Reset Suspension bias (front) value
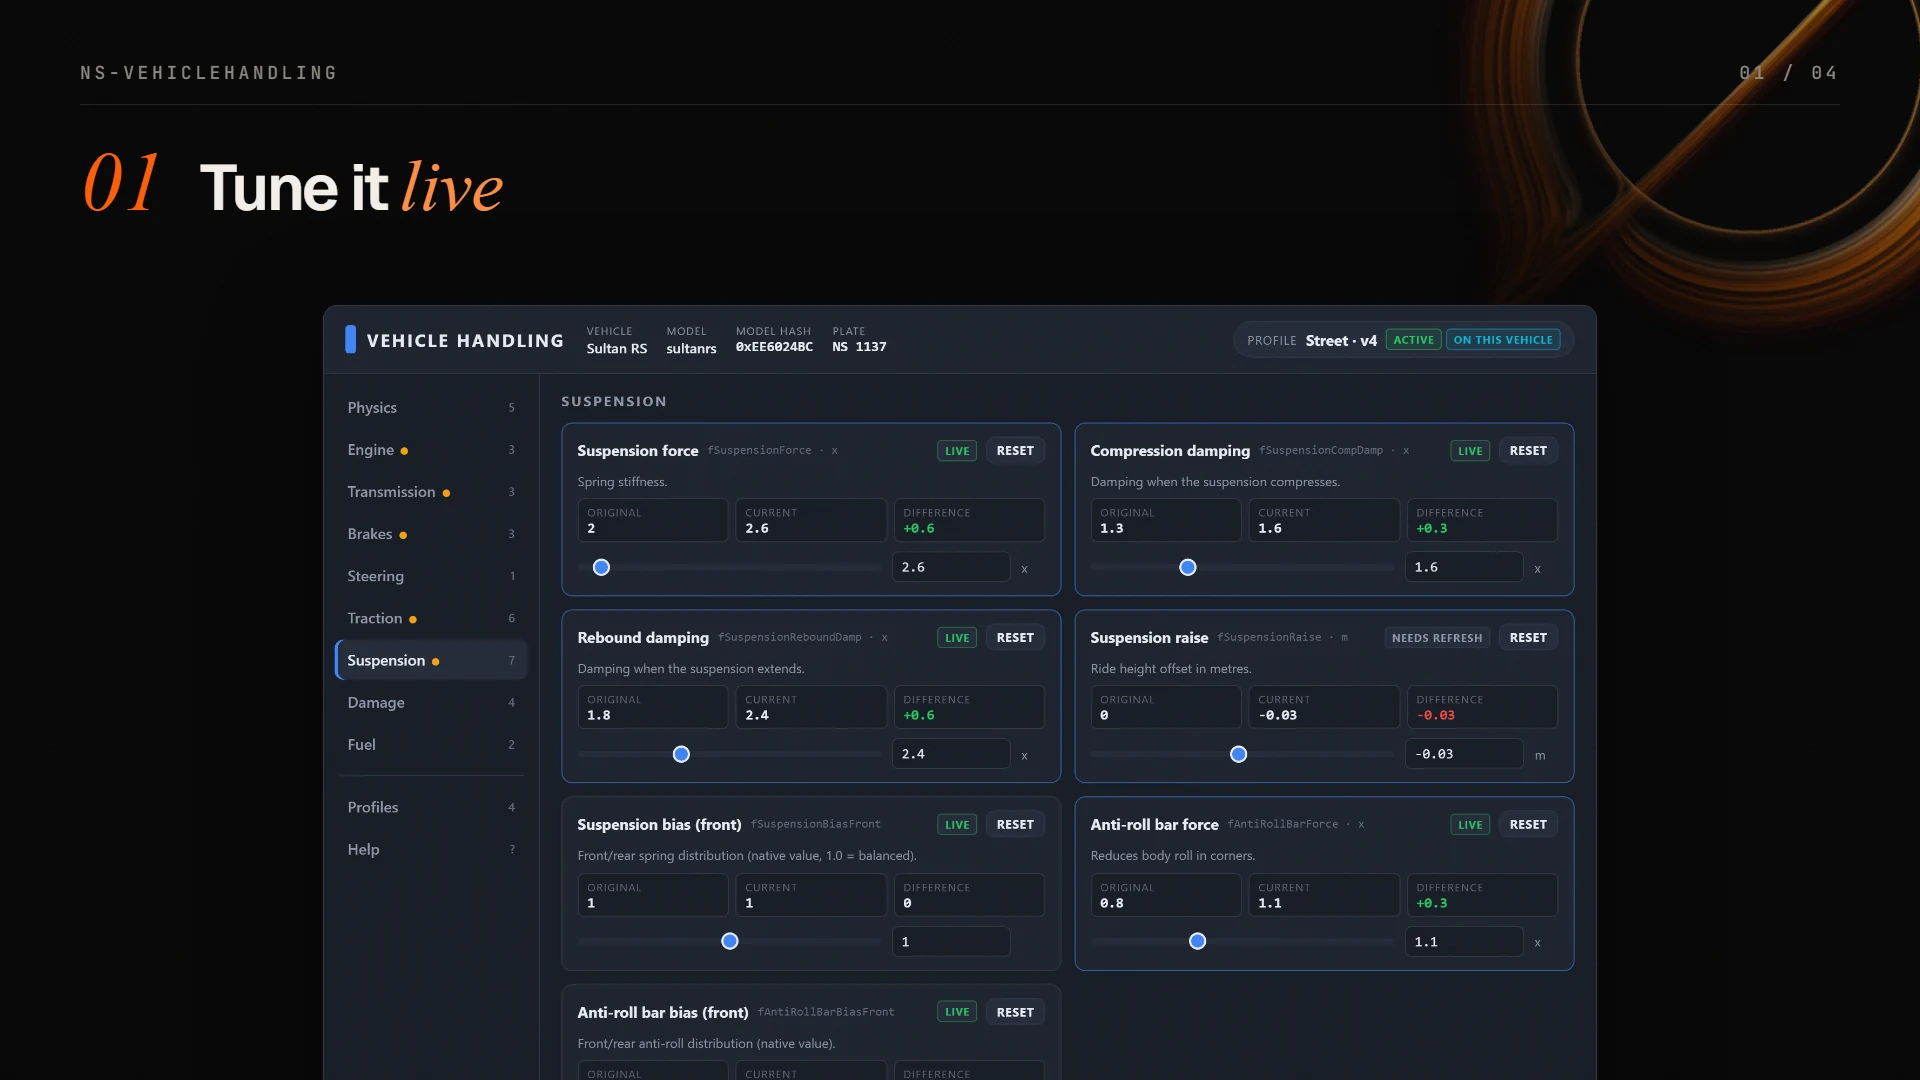Screen dimensions: 1920x1080 coord(1015,825)
